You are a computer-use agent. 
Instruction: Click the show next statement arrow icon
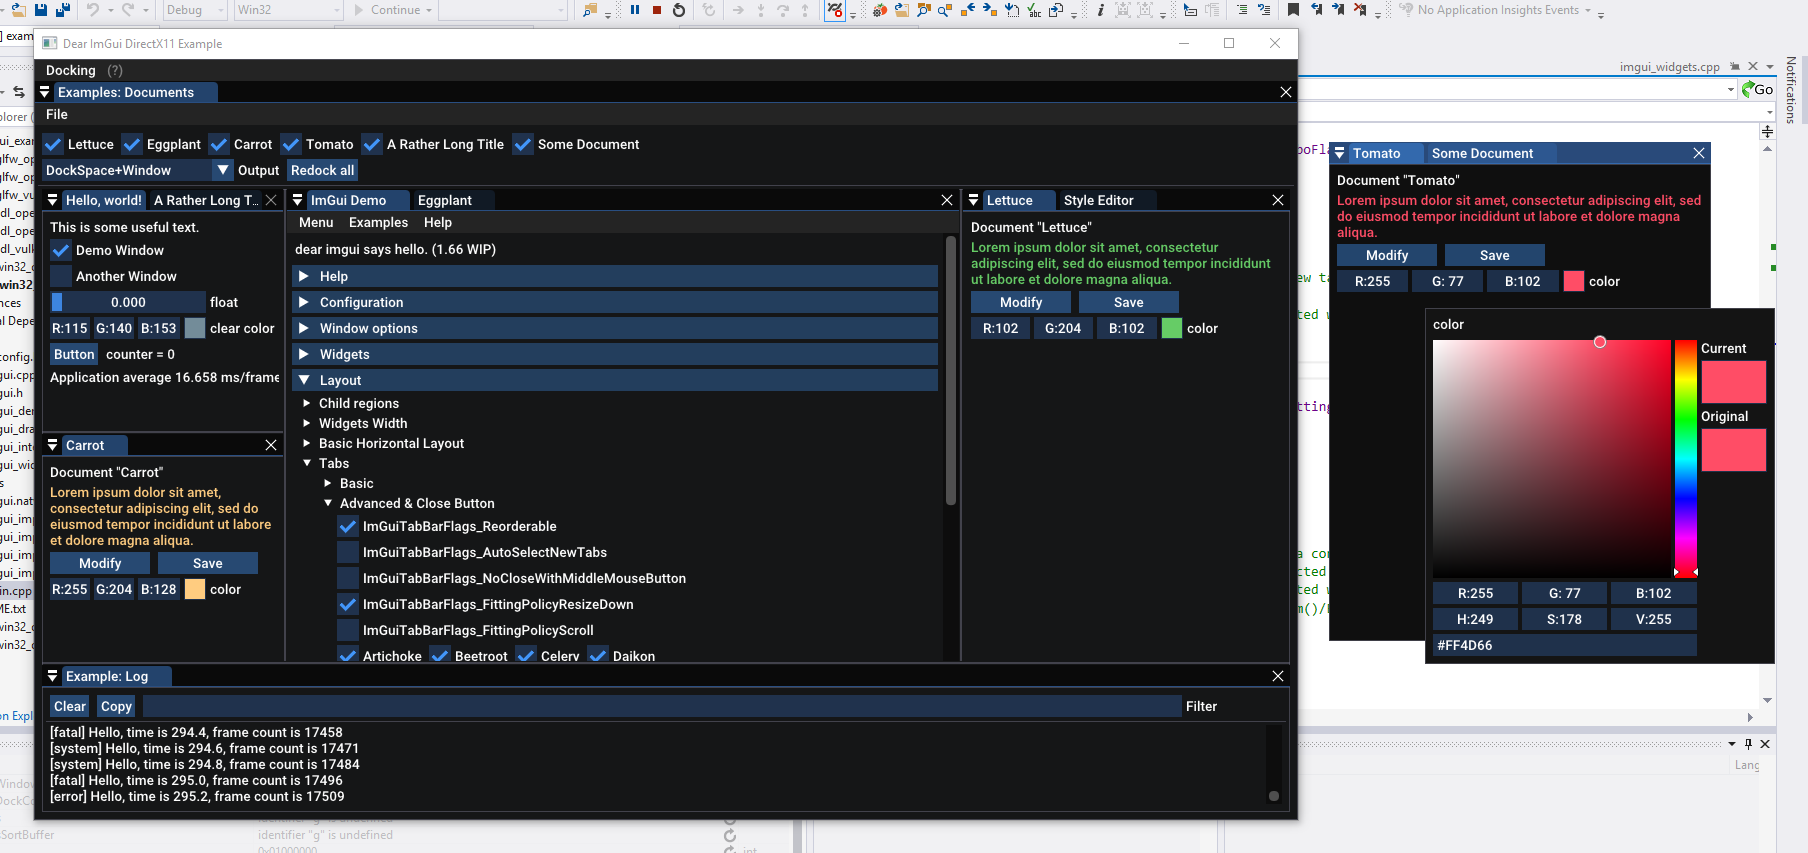click(x=738, y=10)
